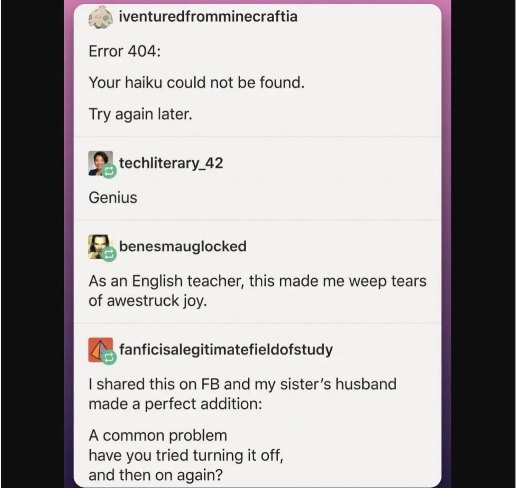Visit the iventuredfromminecraftia blog link

tap(208, 17)
